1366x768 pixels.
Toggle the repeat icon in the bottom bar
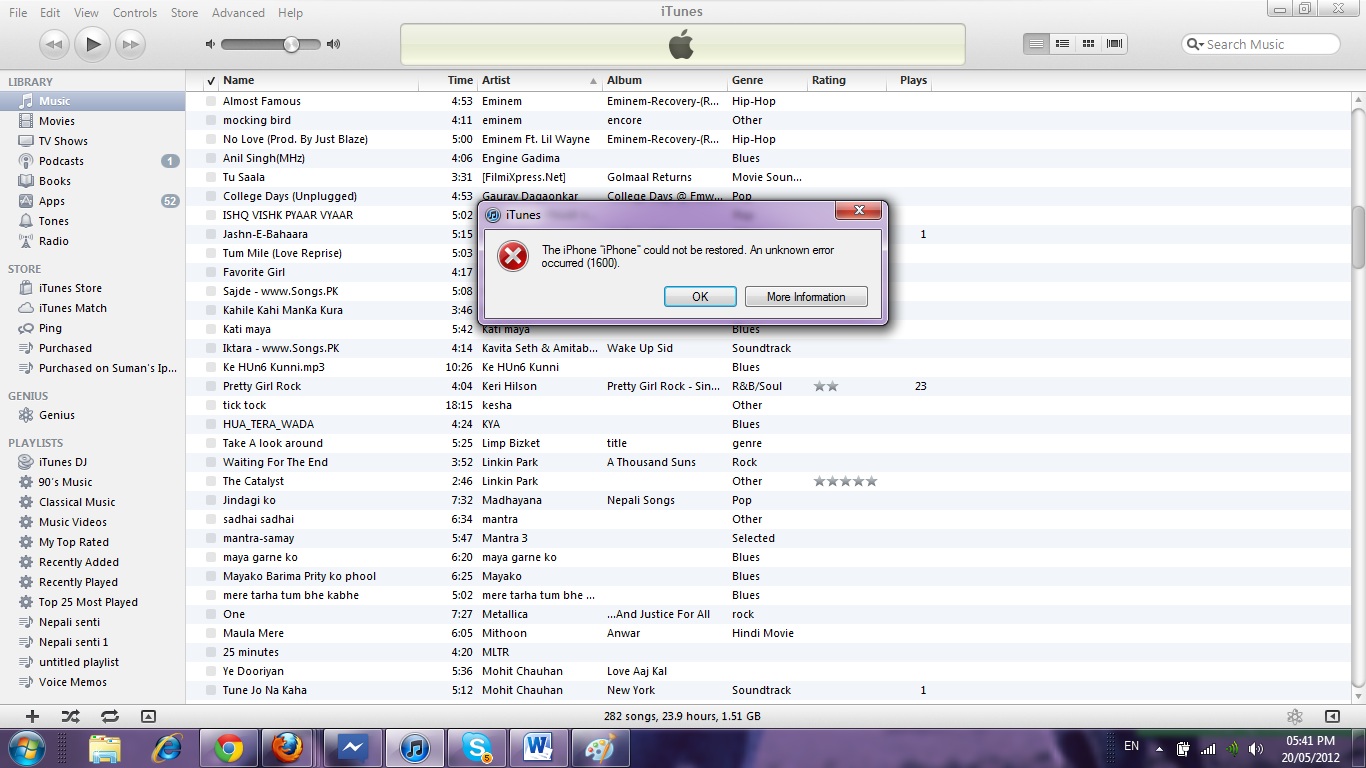coord(109,716)
